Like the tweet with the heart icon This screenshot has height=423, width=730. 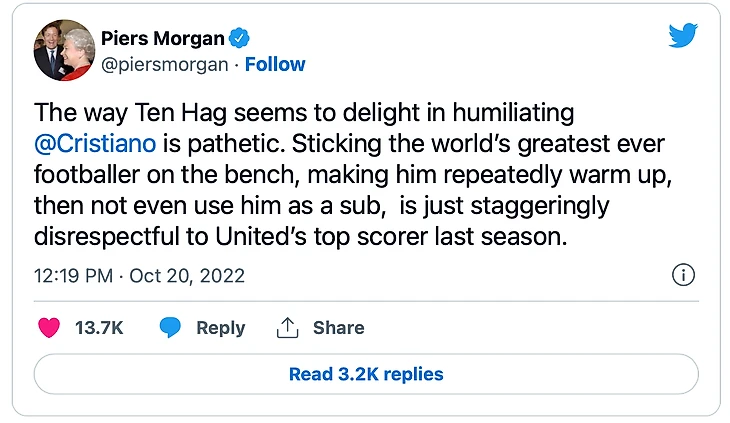[48, 328]
